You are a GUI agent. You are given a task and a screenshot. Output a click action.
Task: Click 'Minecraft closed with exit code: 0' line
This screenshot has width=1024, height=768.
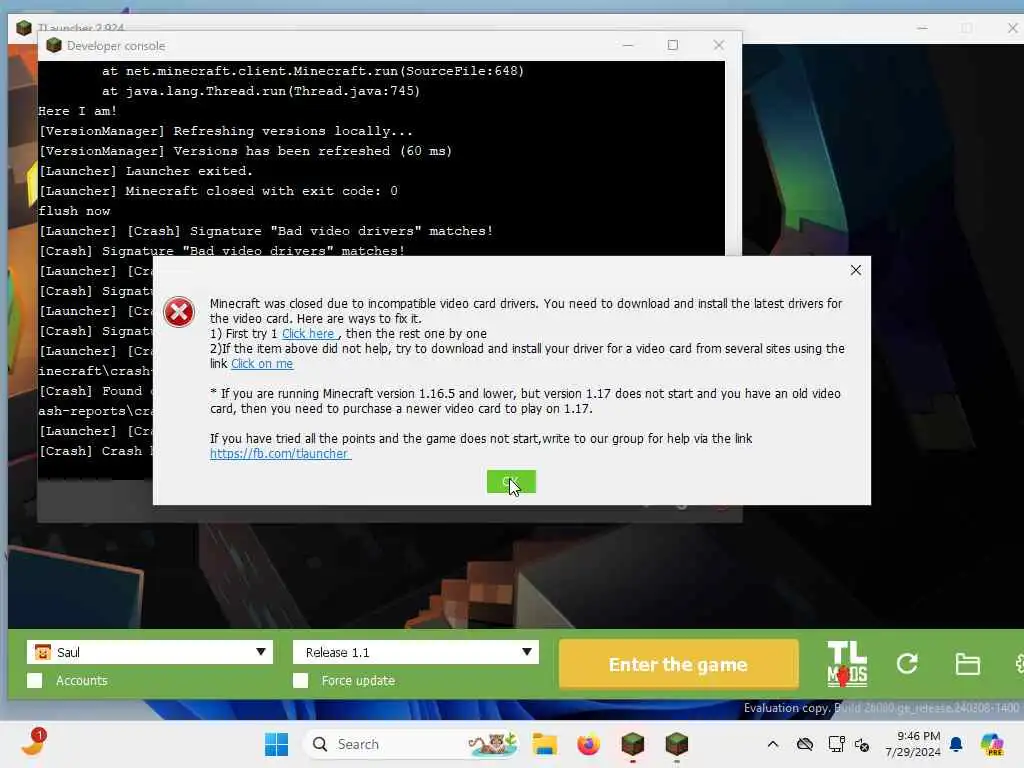click(261, 191)
